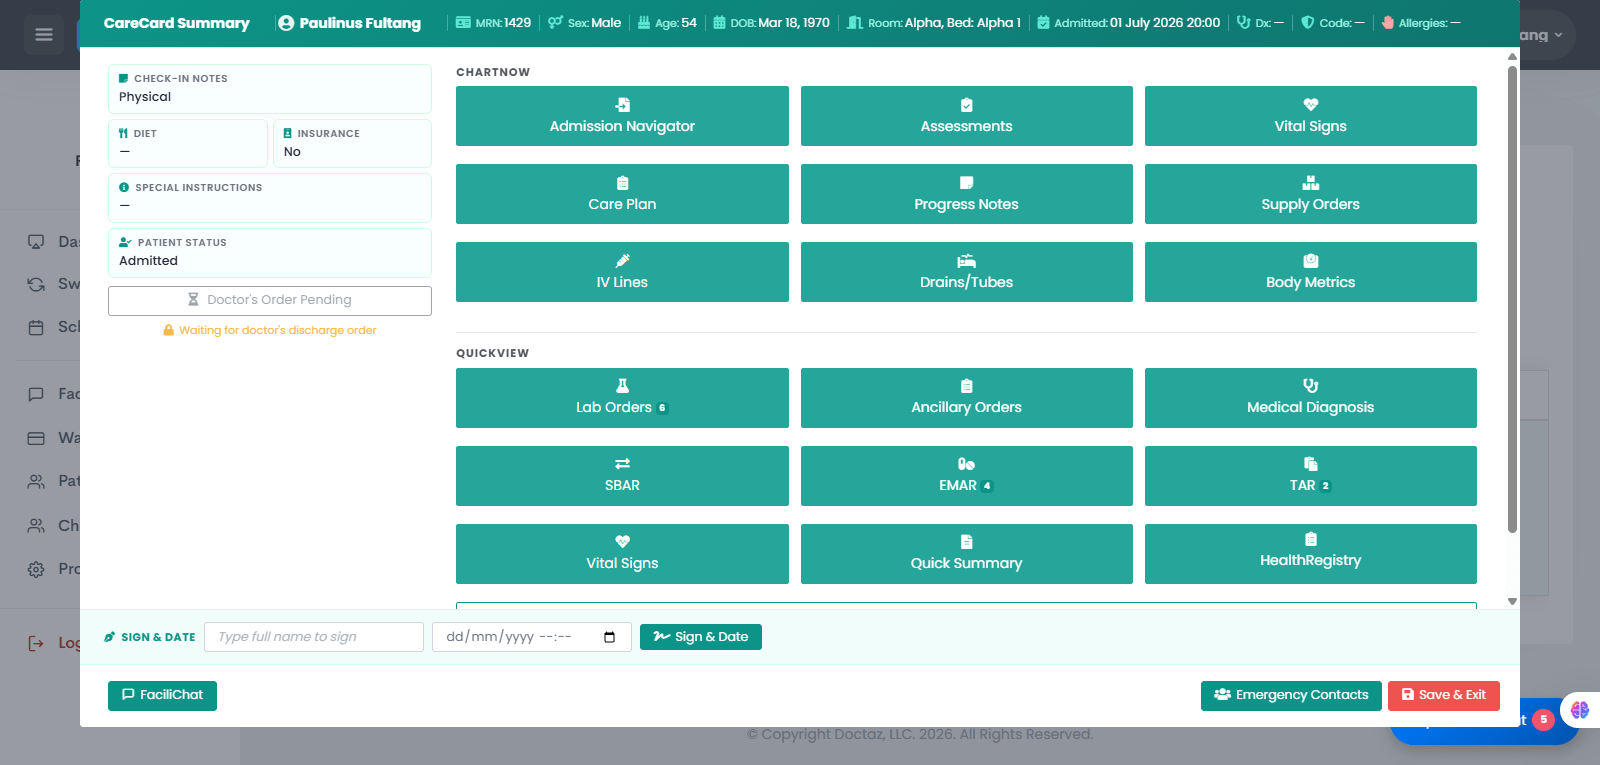Open the HealthRegistry tile
Image resolution: width=1600 pixels, height=765 pixels.
click(x=1310, y=554)
